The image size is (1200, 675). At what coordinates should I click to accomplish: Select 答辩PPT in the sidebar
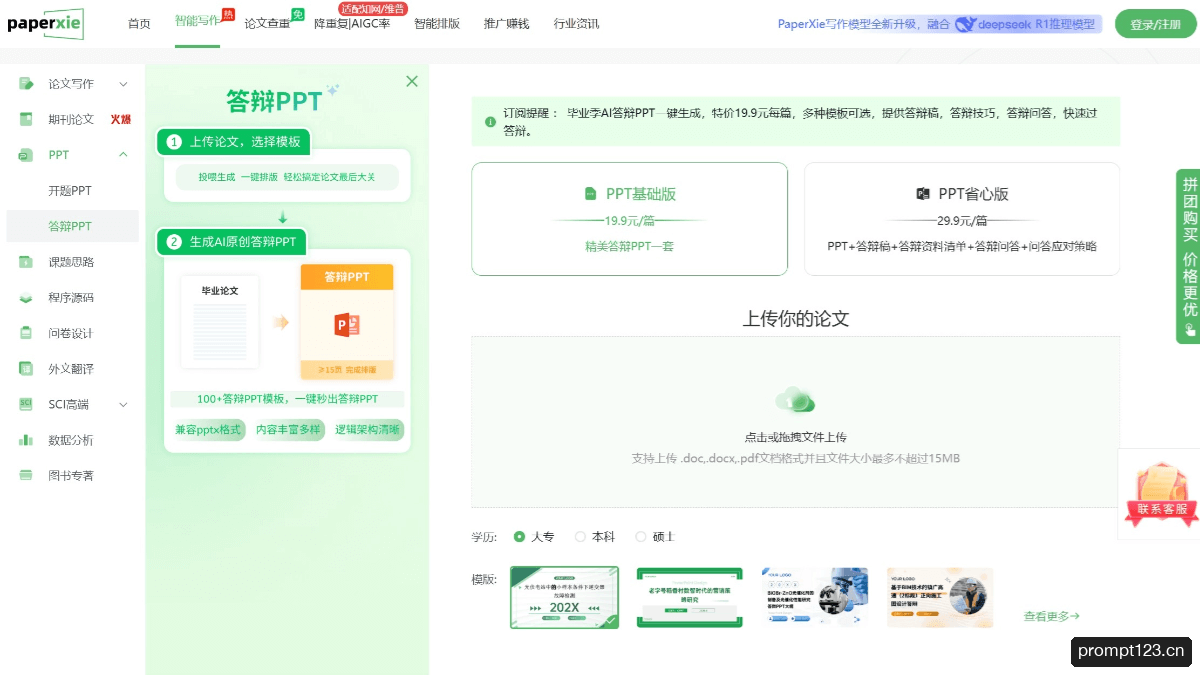(72, 226)
